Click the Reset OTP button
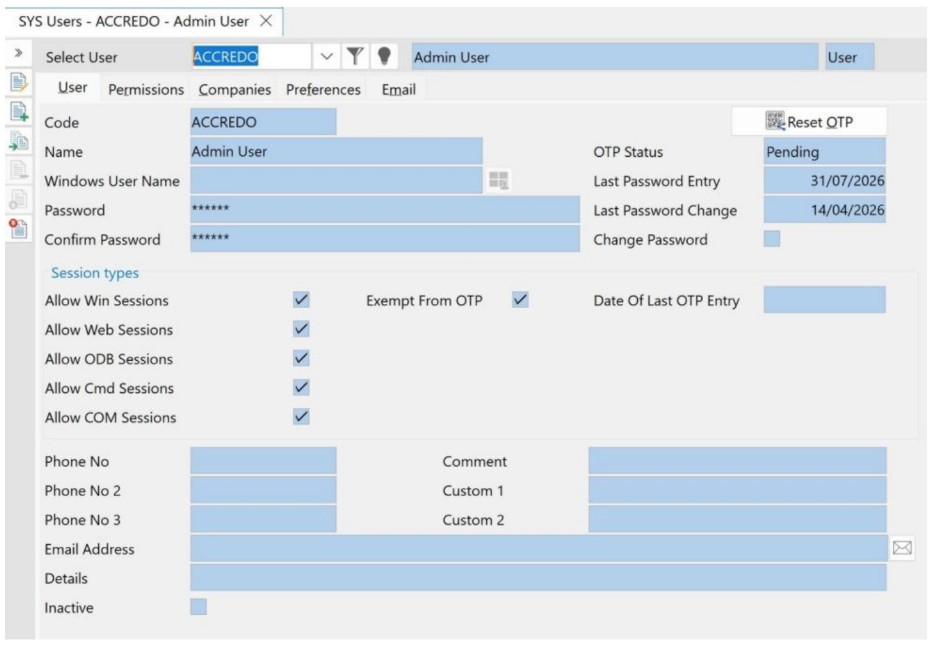 coord(809,122)
